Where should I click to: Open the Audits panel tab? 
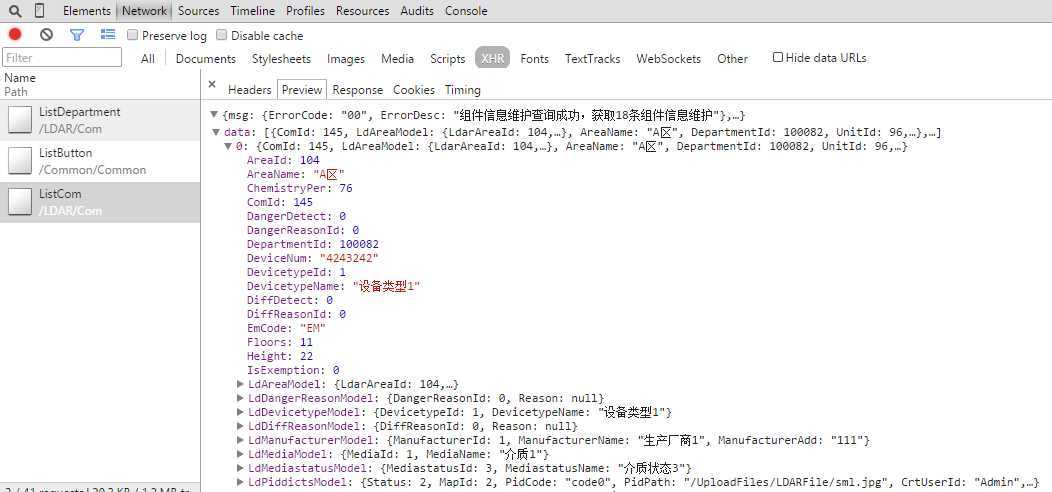[417, 11]
